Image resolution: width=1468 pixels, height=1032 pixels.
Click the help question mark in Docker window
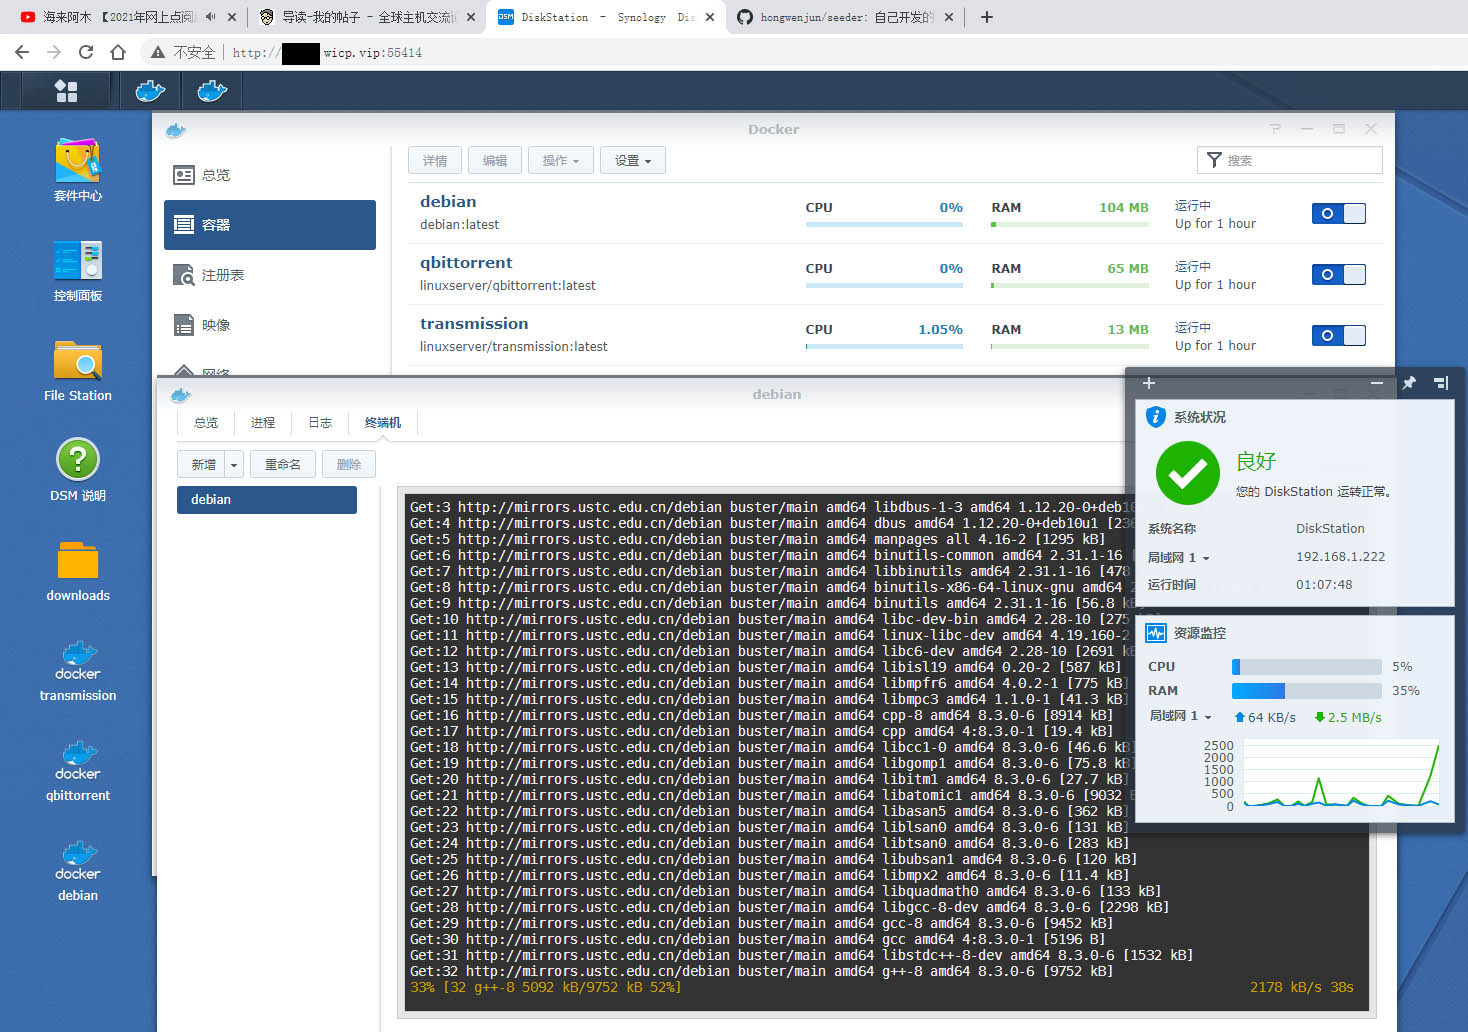pos(1275,129)
